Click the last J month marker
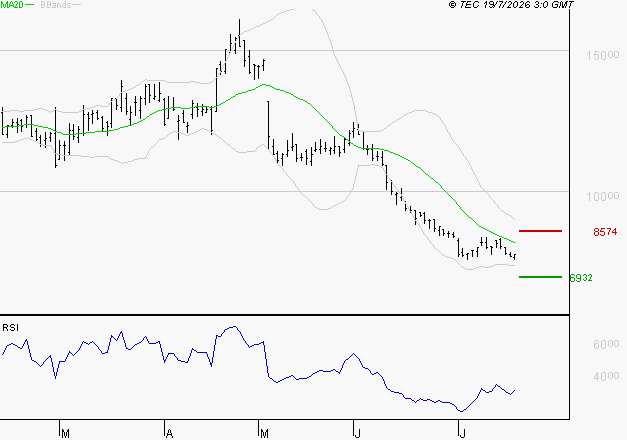This screenshot has height=440, width=627. point(463,434)
